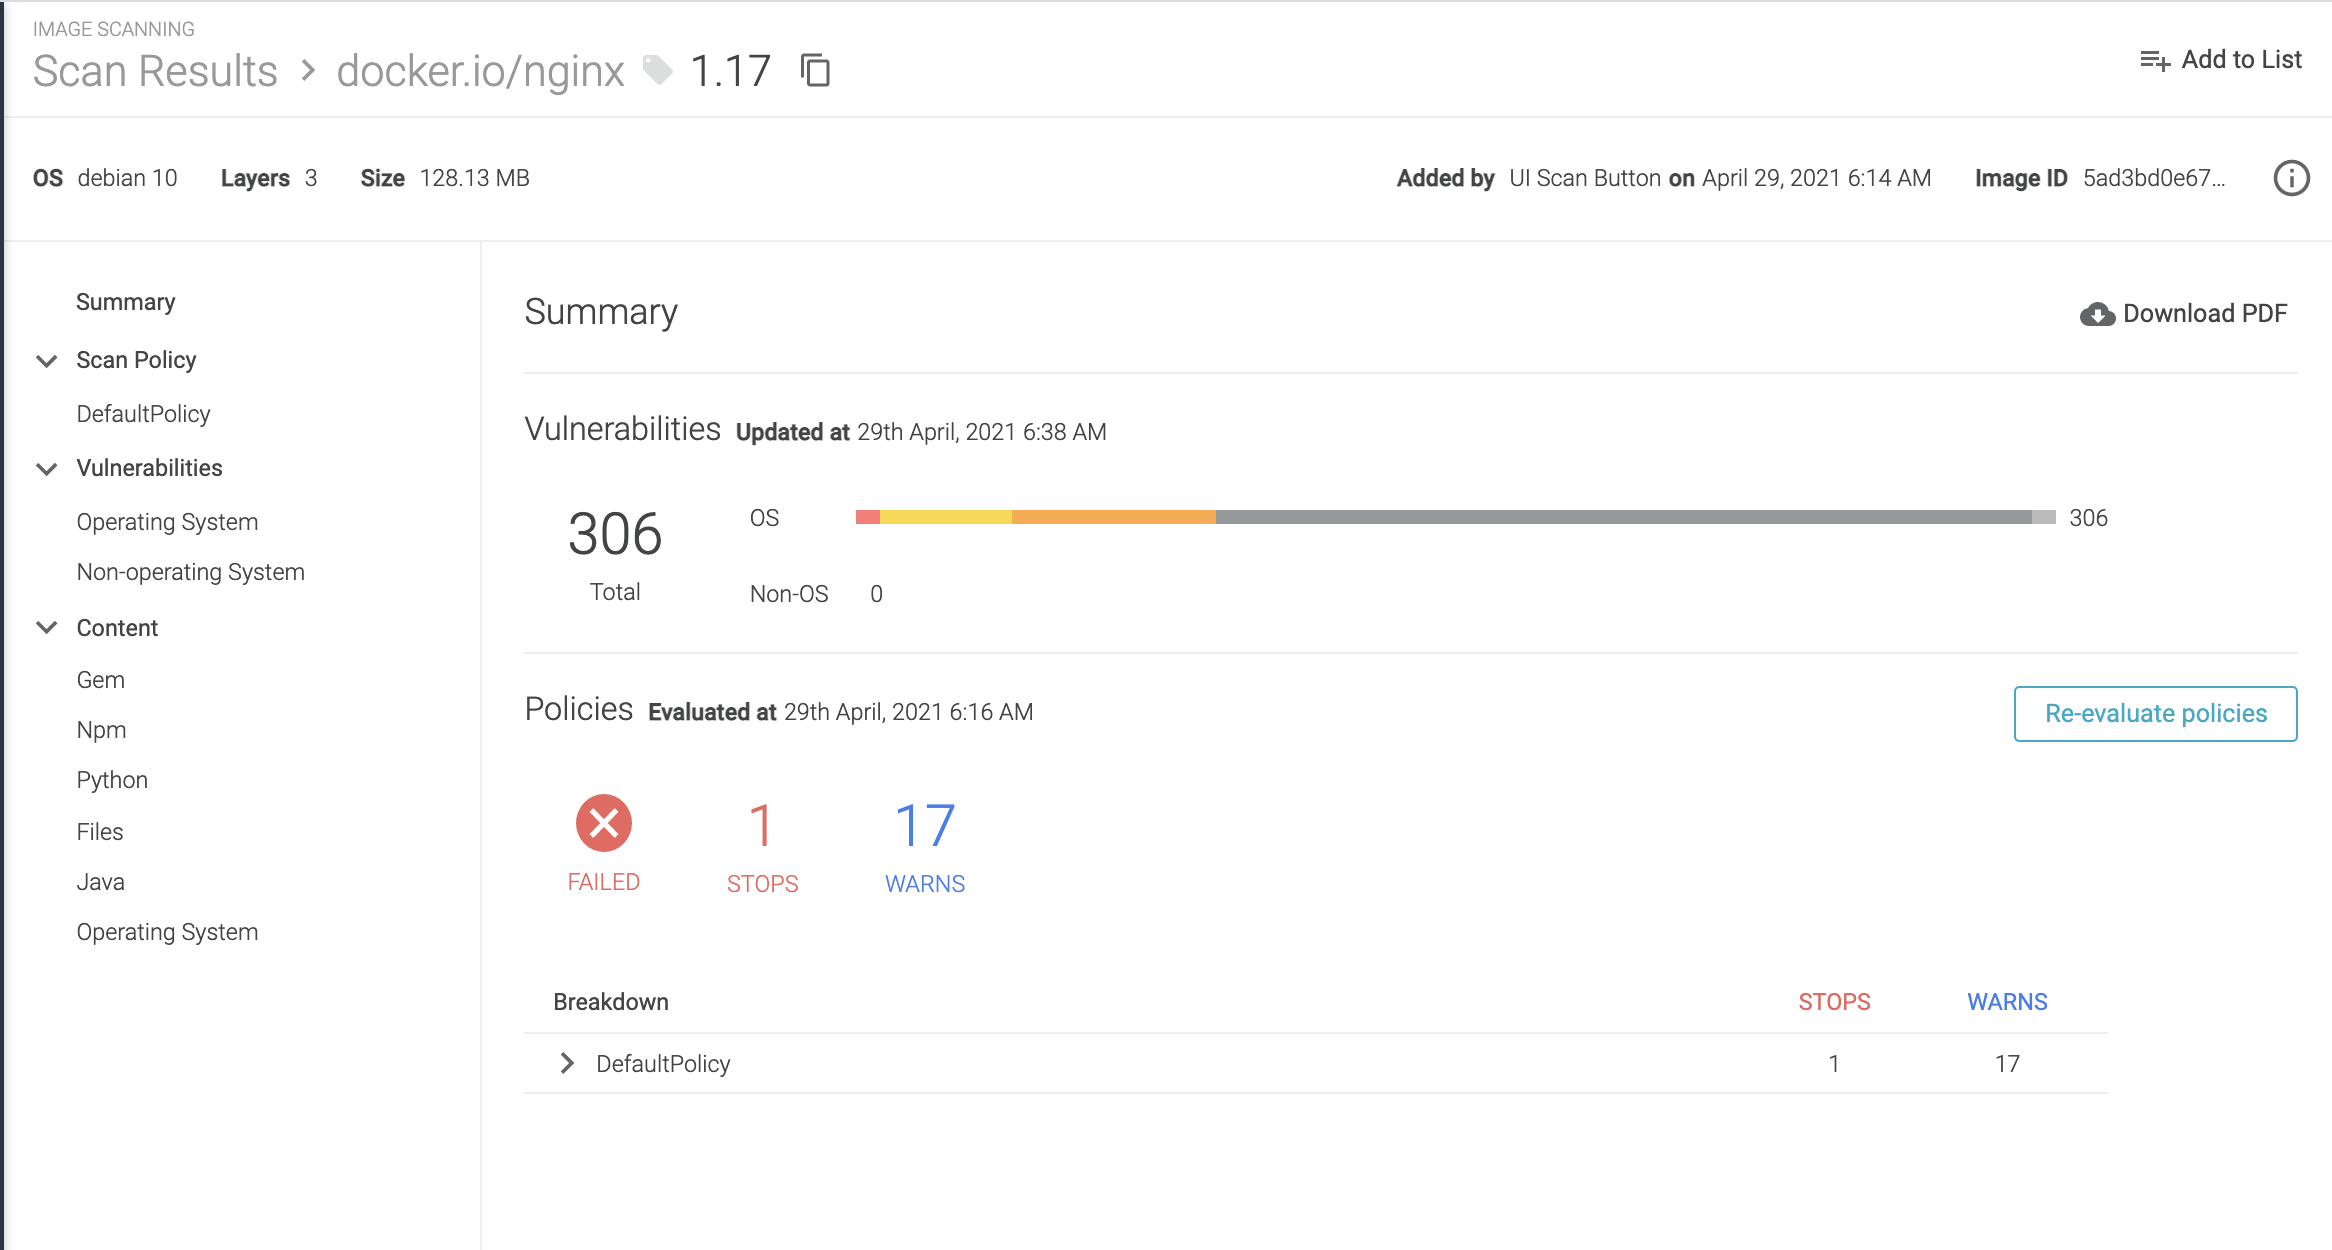This screenshot has width=2332, height=1250.
Task: Collapse the Content sidebar section
Action: click(46, 628)
